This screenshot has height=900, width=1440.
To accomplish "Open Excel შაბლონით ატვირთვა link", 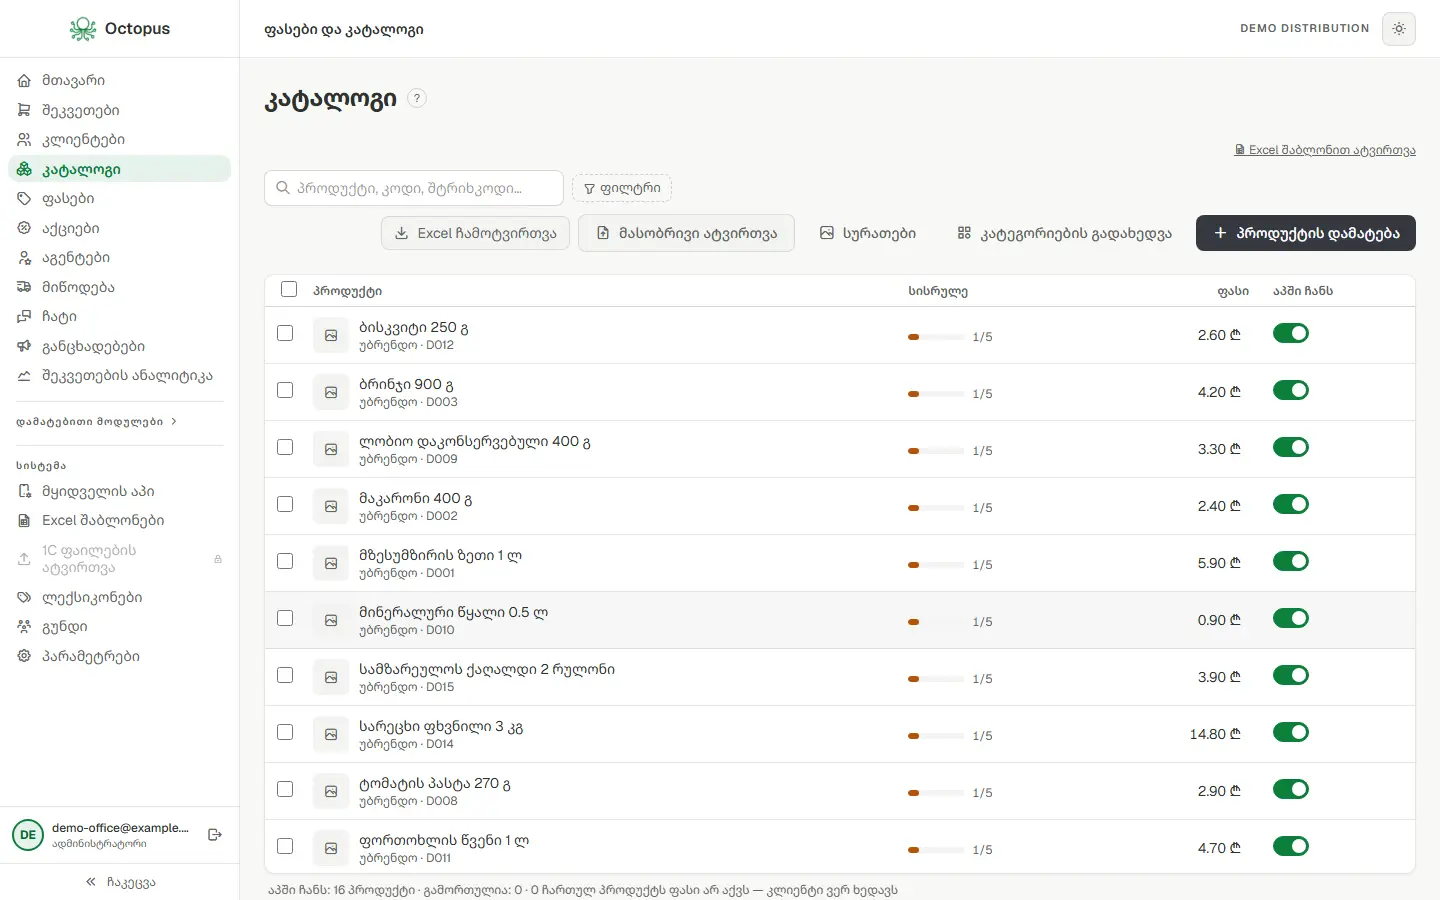I will click(x=1325, y=150).
